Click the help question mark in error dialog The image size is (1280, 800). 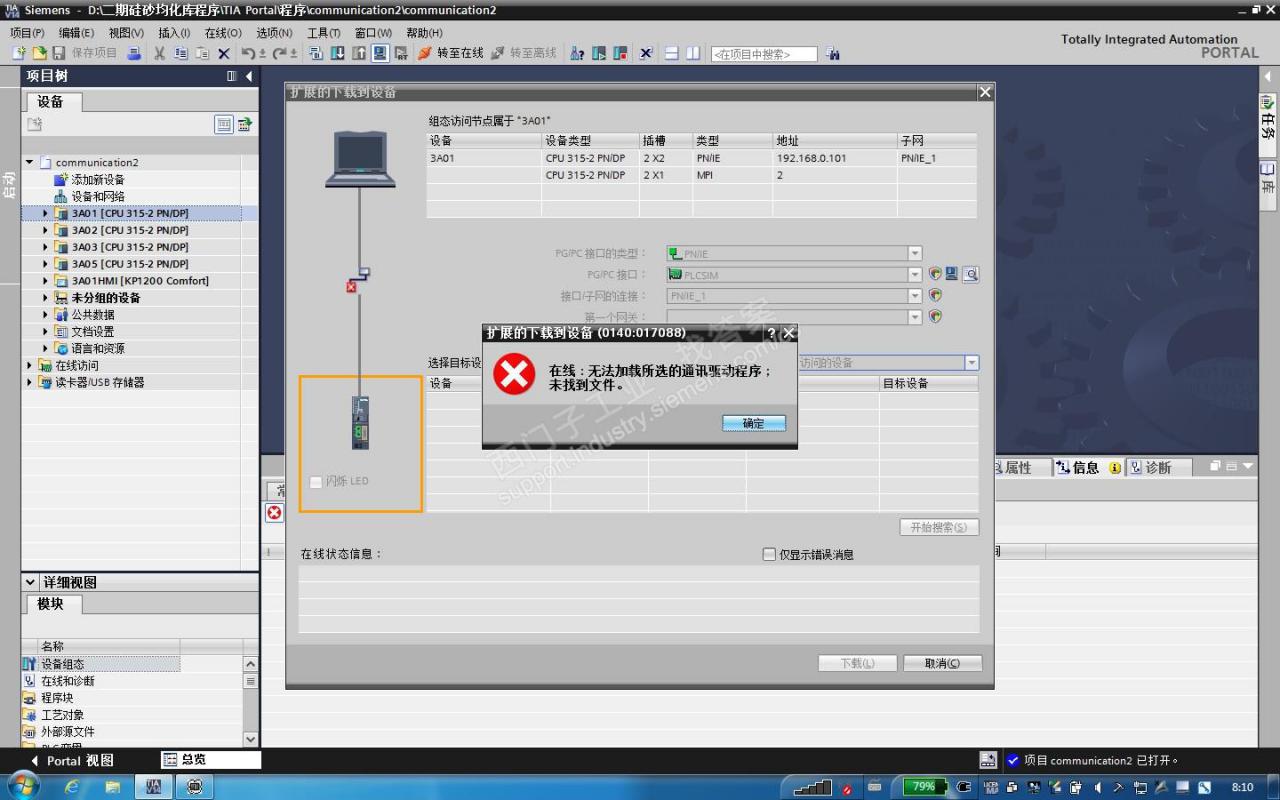pos(771,333)
